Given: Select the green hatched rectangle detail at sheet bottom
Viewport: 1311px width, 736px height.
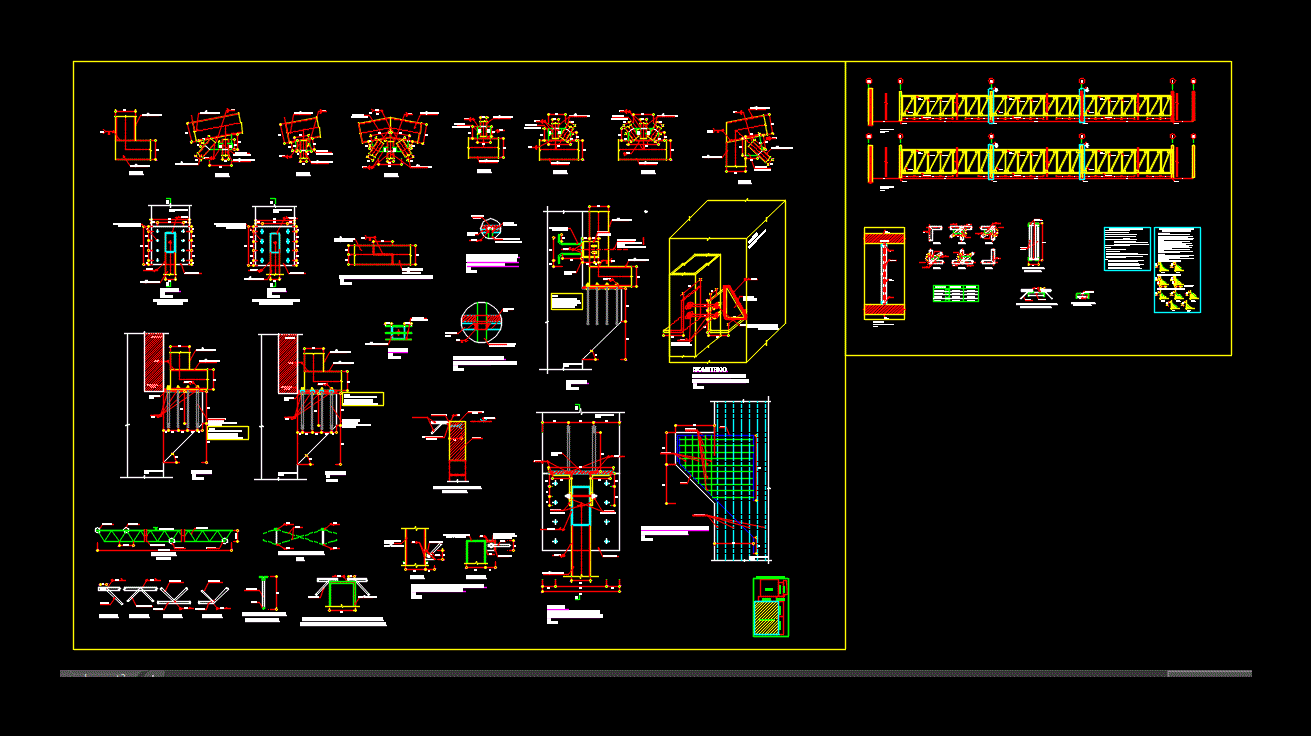Looking at the screenshot, I should coord(770,607).
